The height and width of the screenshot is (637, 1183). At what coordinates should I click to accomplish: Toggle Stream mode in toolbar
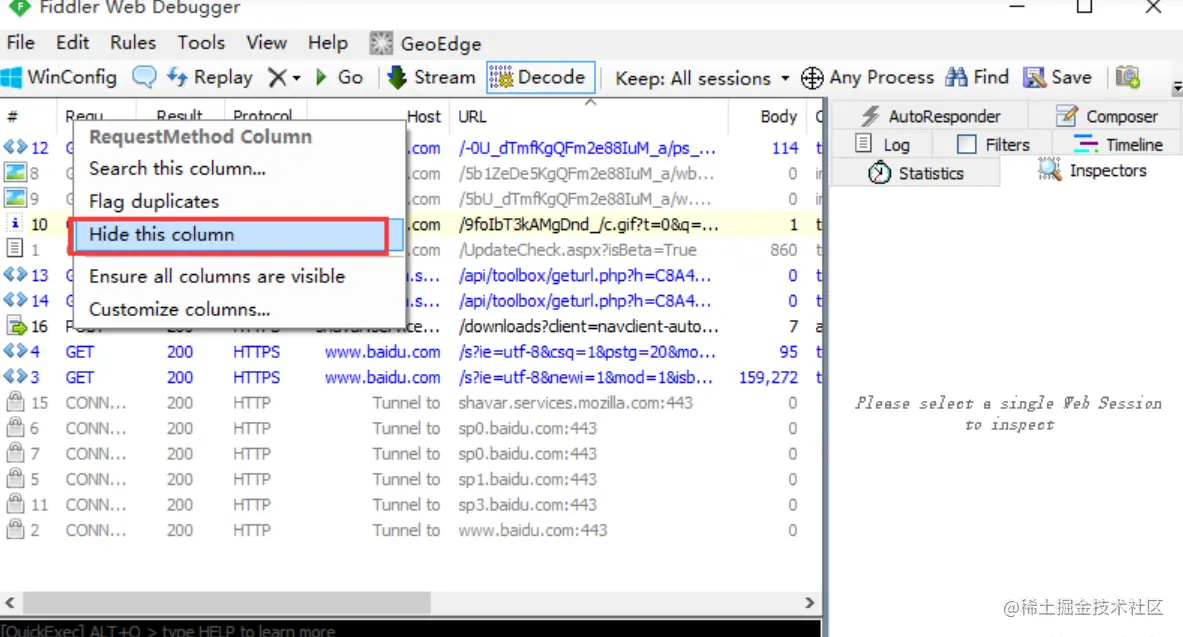(431, 77)
